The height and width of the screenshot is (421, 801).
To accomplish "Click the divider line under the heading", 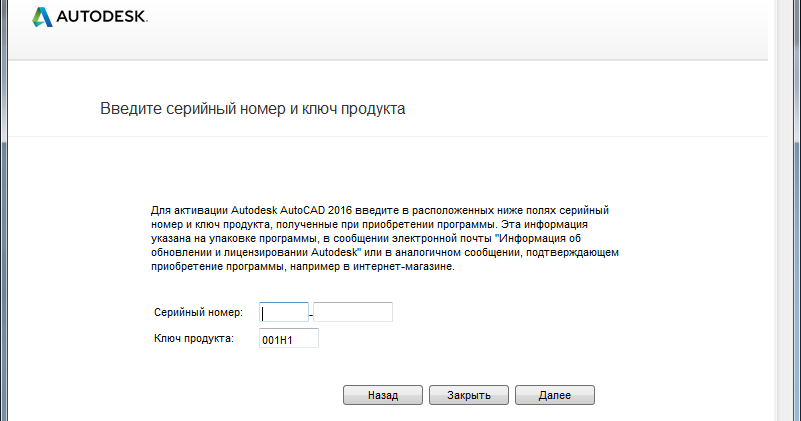I will 388,136.
